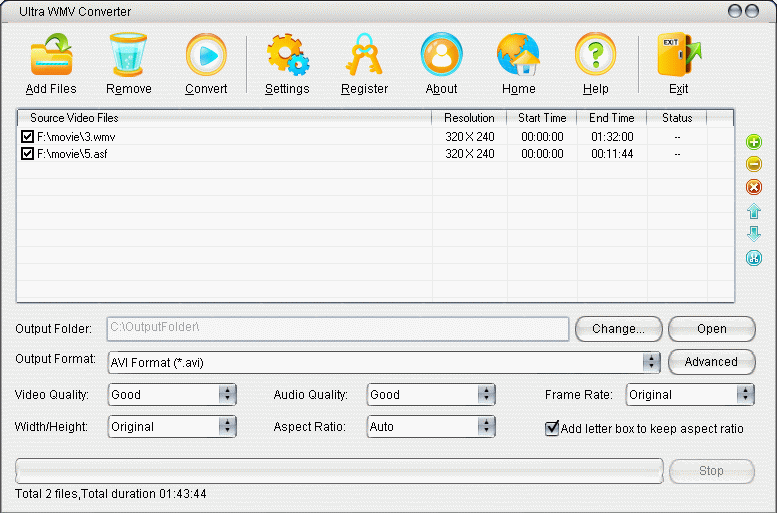This screenshot has width=777, height=513.
Task: Select the F:\movie\3.wmv file name
Action: tap(76, 137)
